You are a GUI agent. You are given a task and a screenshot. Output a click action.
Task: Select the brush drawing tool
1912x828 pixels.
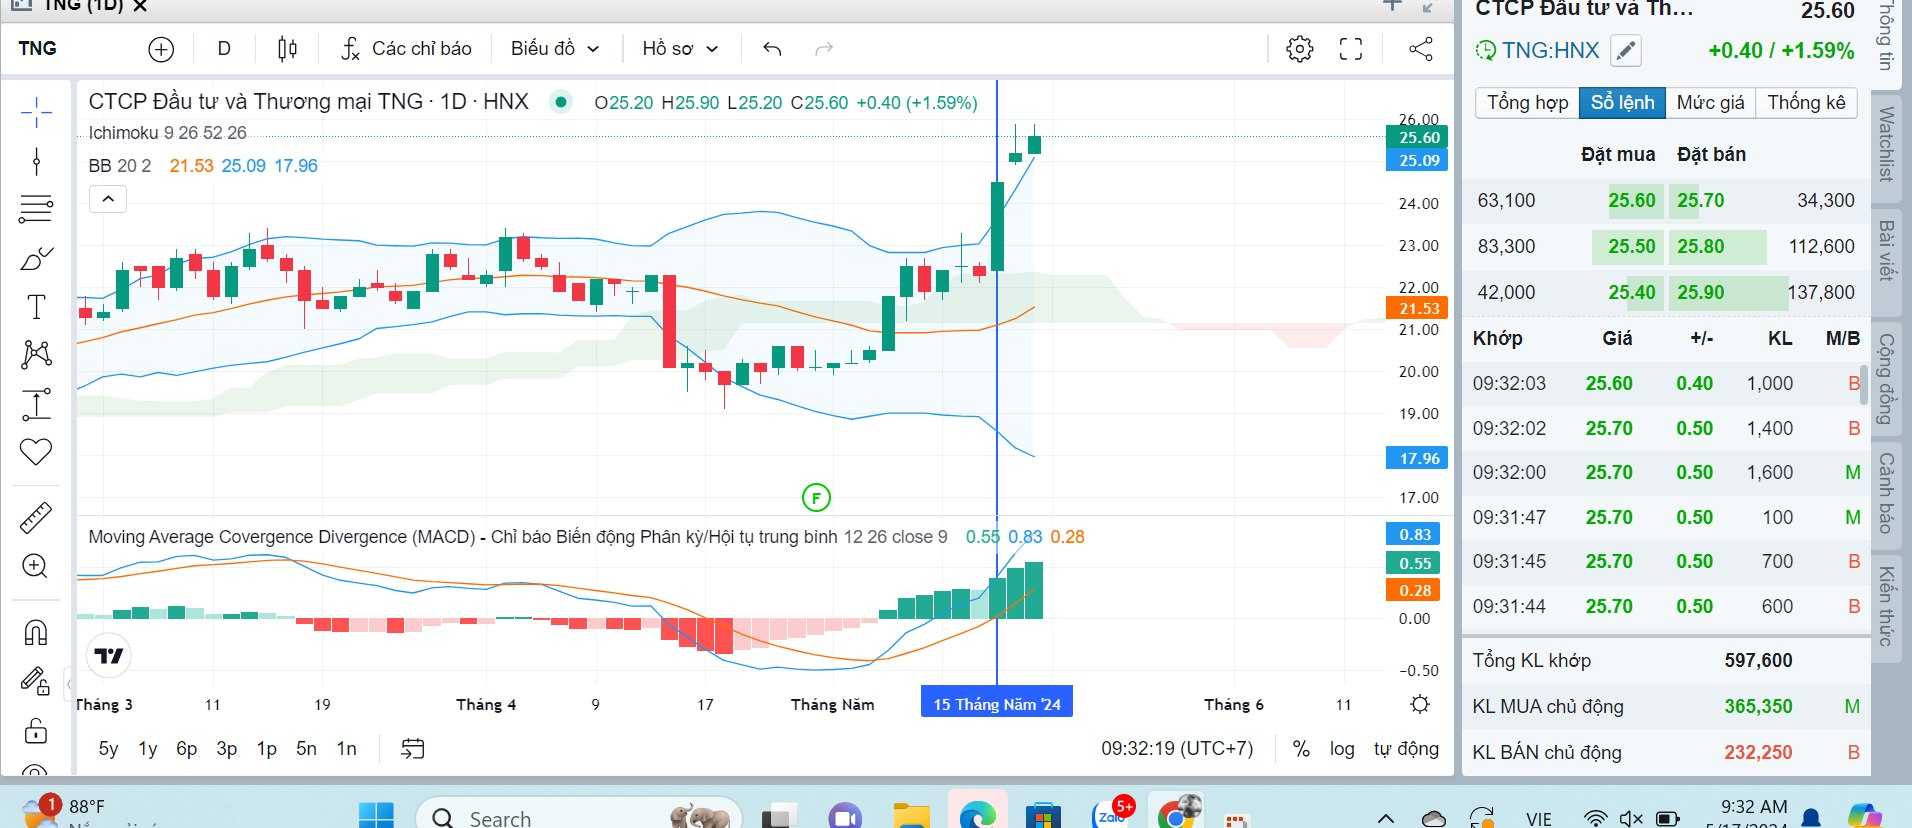pyautogui.click(x=36, y=258)
